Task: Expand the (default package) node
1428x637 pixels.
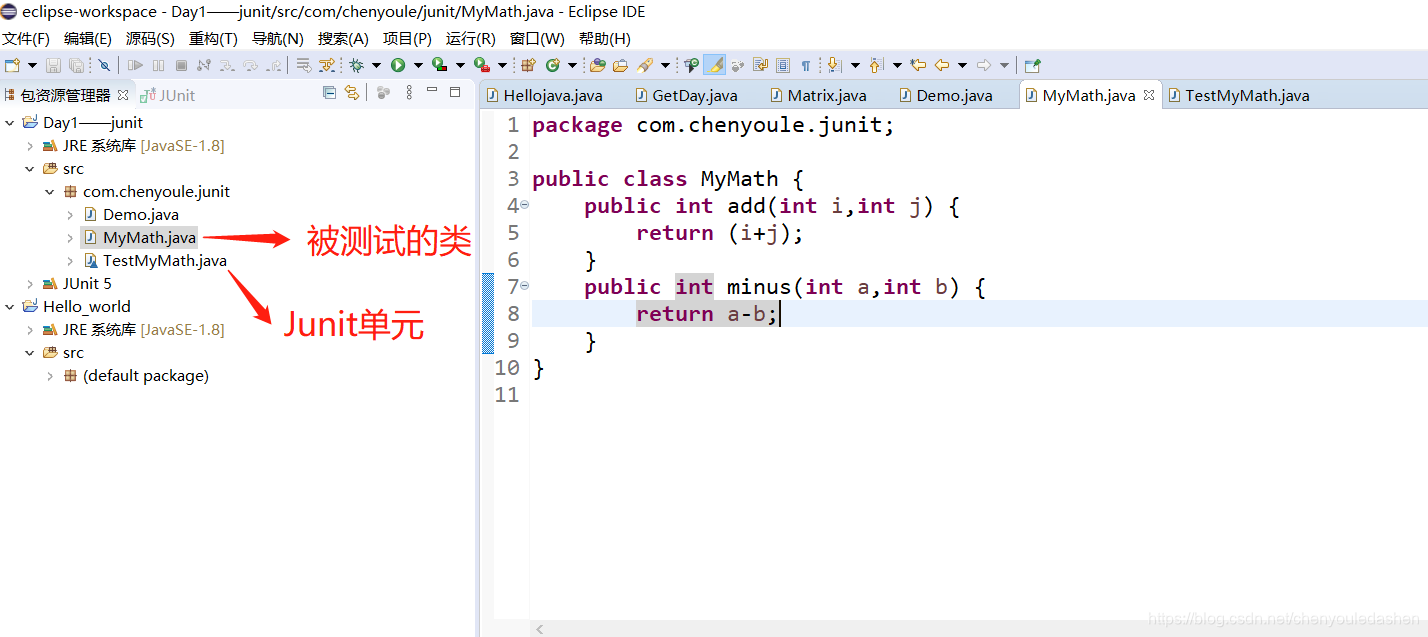Action: tap(50, 376)
